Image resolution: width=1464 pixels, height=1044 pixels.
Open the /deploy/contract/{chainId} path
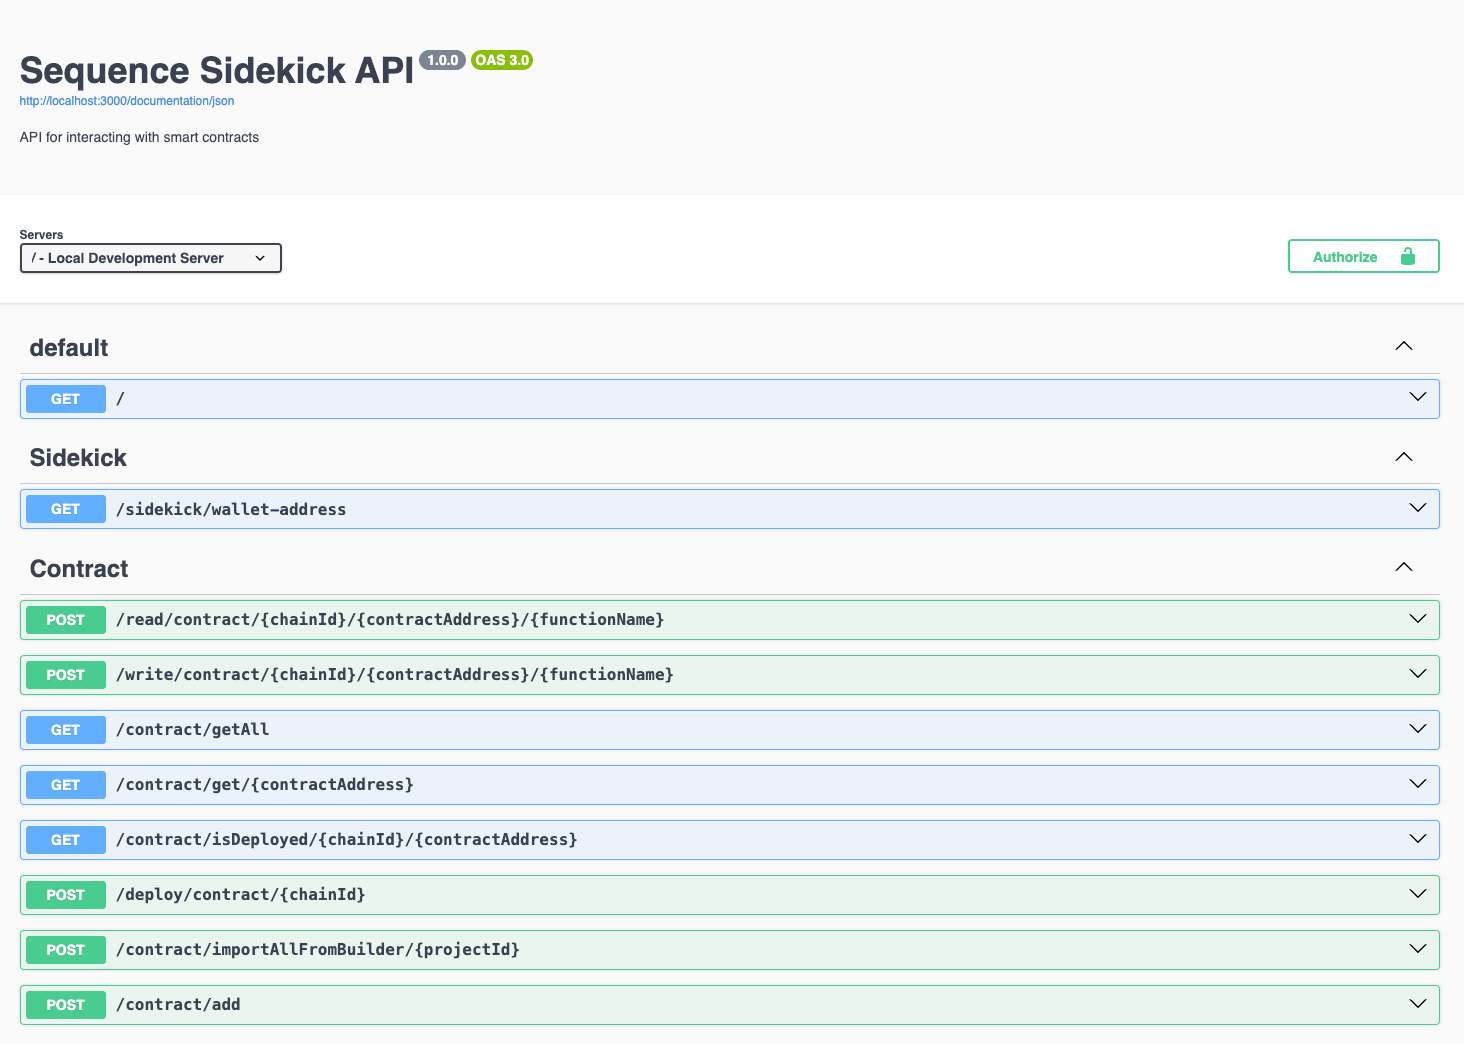pos(241,895)
